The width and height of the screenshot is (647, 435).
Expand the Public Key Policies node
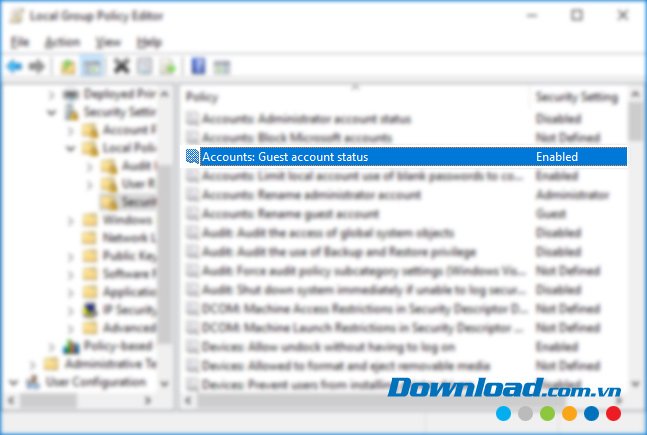tap(71, 256)
